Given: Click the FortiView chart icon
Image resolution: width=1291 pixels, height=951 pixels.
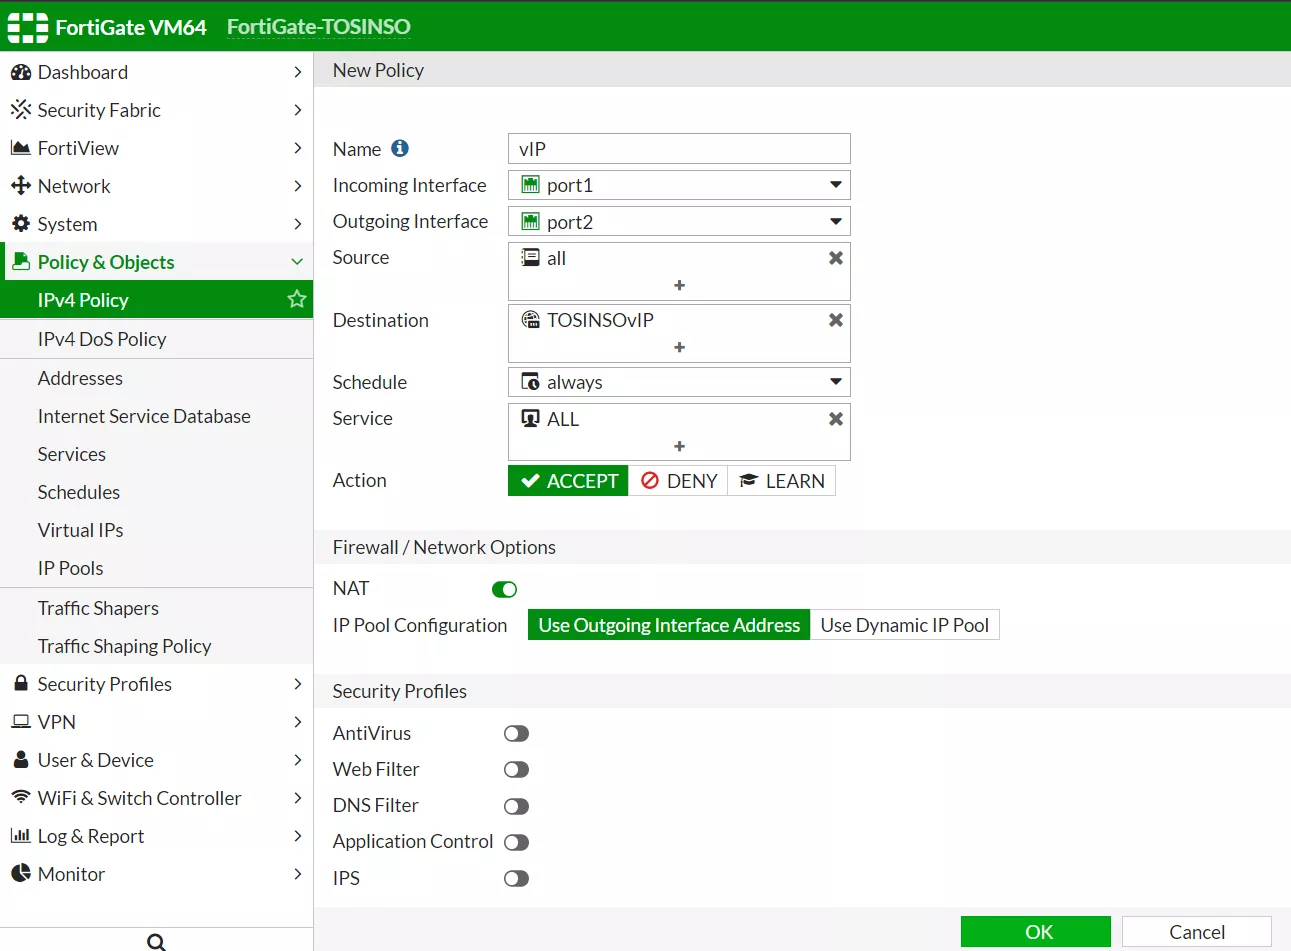Looking at the screenshot, I should pyautogui.click(x=20, y=148).
